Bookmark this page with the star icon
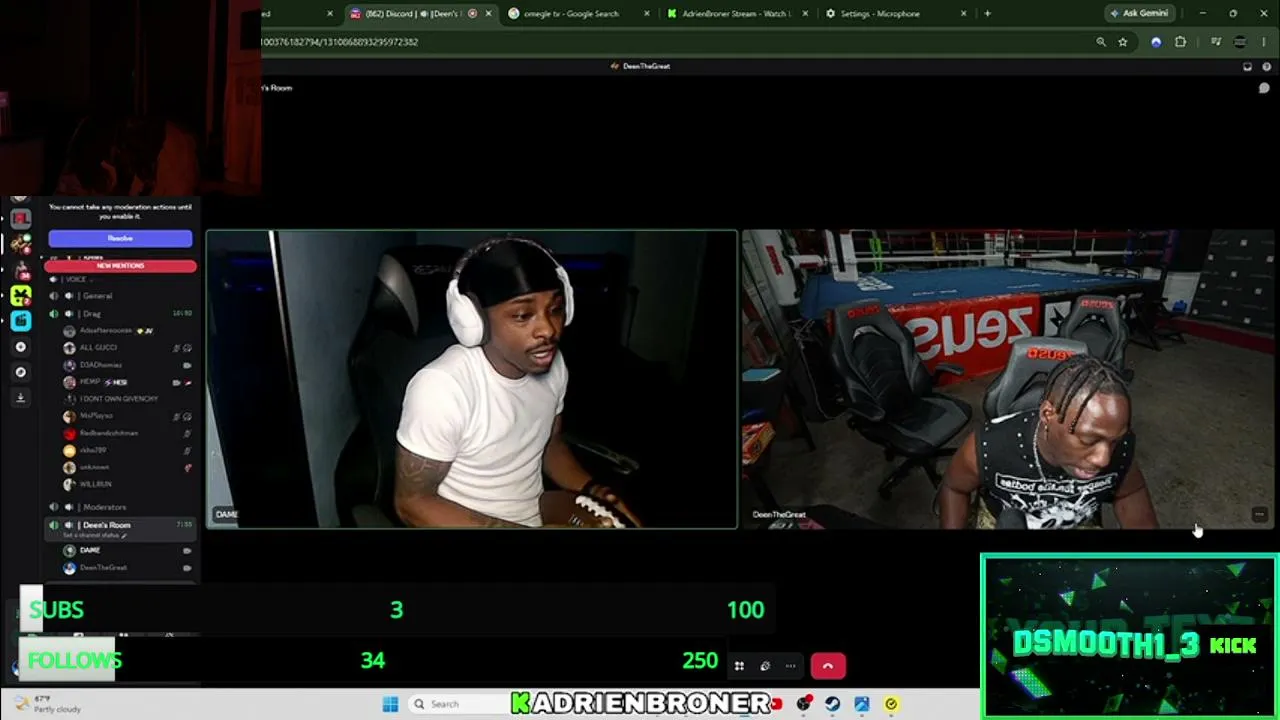The width and height of the screenshot is (1280, 720). (1123, 42)
